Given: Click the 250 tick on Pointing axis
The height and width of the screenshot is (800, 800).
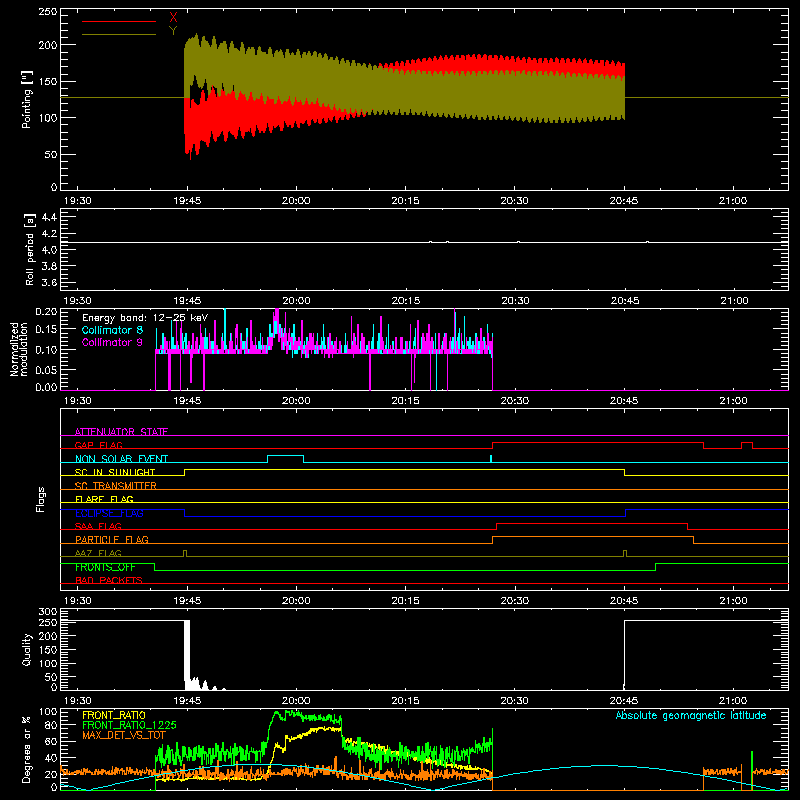Looking at the screenshot, I should tap(47, 12).
